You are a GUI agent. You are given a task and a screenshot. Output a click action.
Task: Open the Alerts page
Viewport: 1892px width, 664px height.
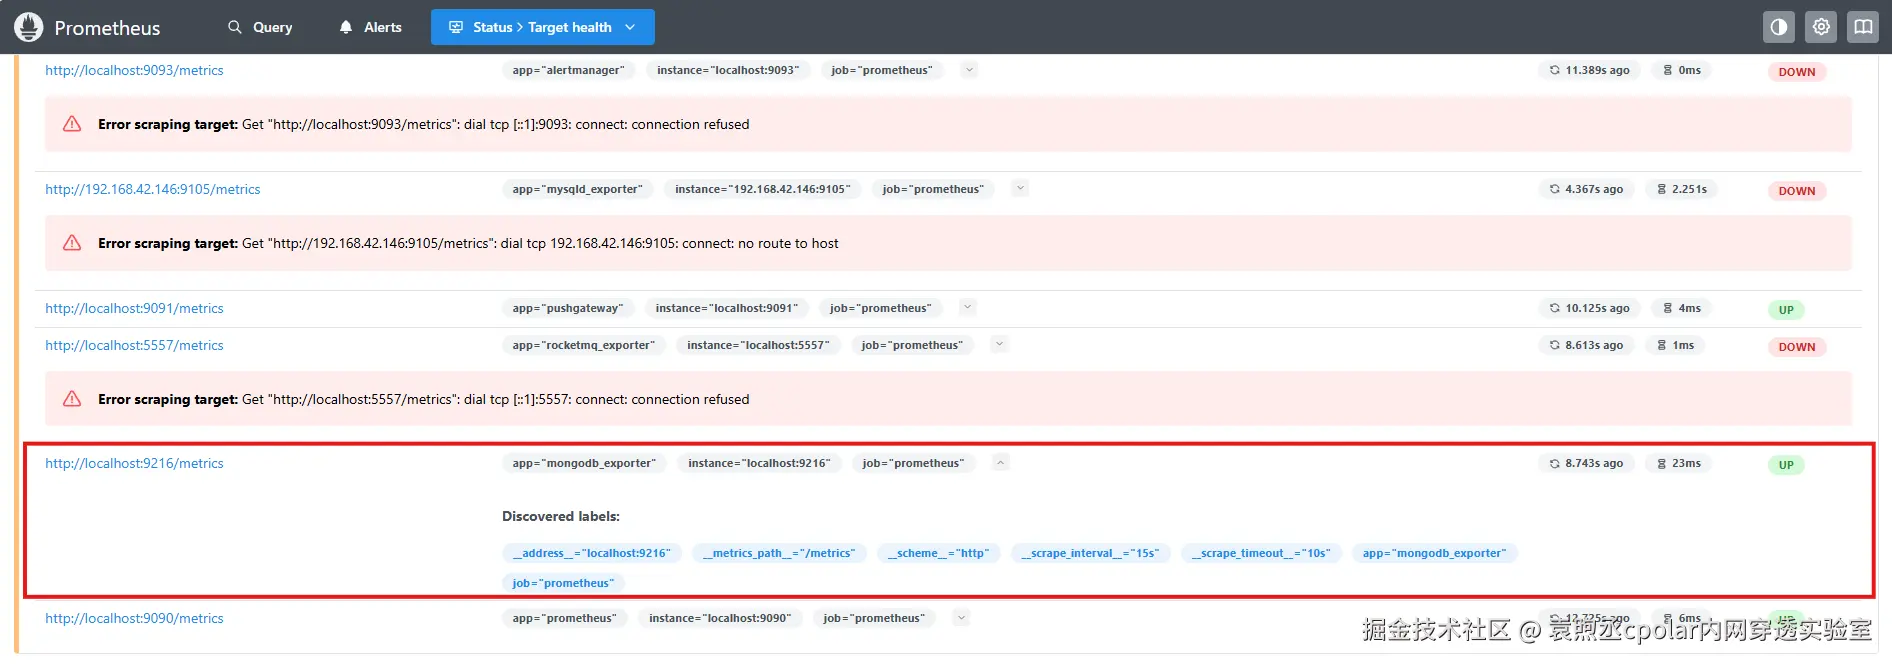(370, 27)
